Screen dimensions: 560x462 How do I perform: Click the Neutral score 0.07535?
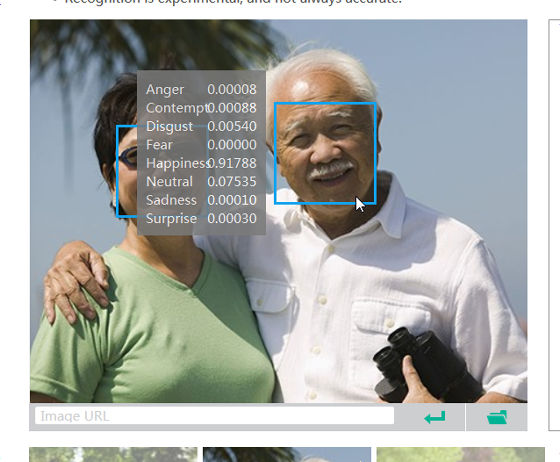point(232,181)
